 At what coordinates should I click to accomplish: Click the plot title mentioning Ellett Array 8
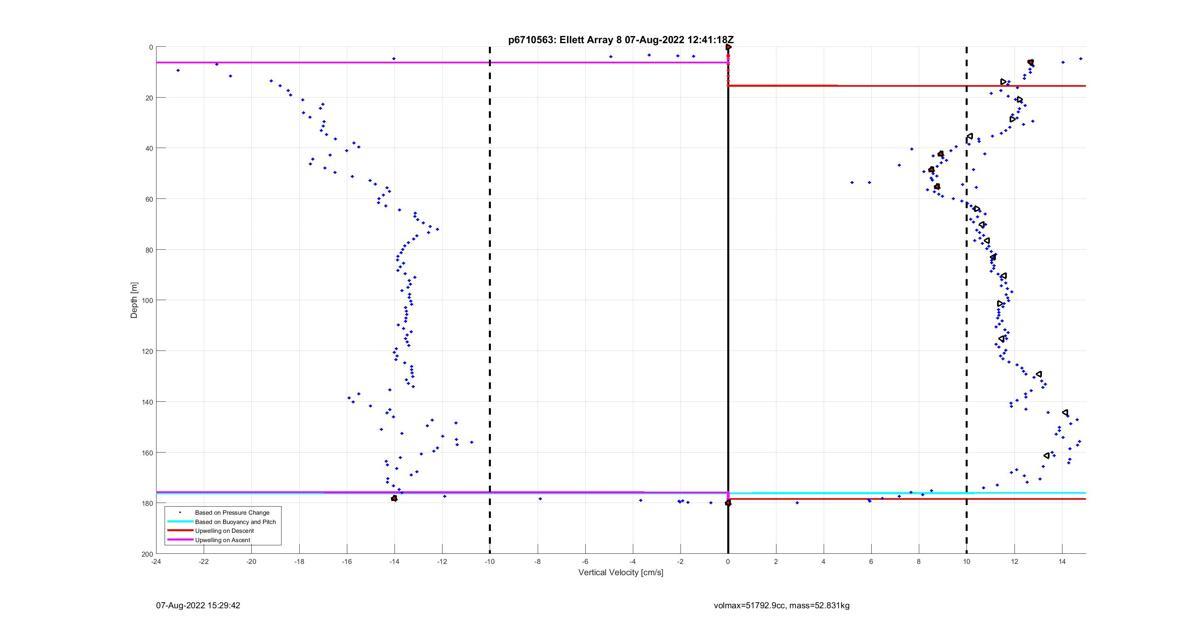coord(621,40)
